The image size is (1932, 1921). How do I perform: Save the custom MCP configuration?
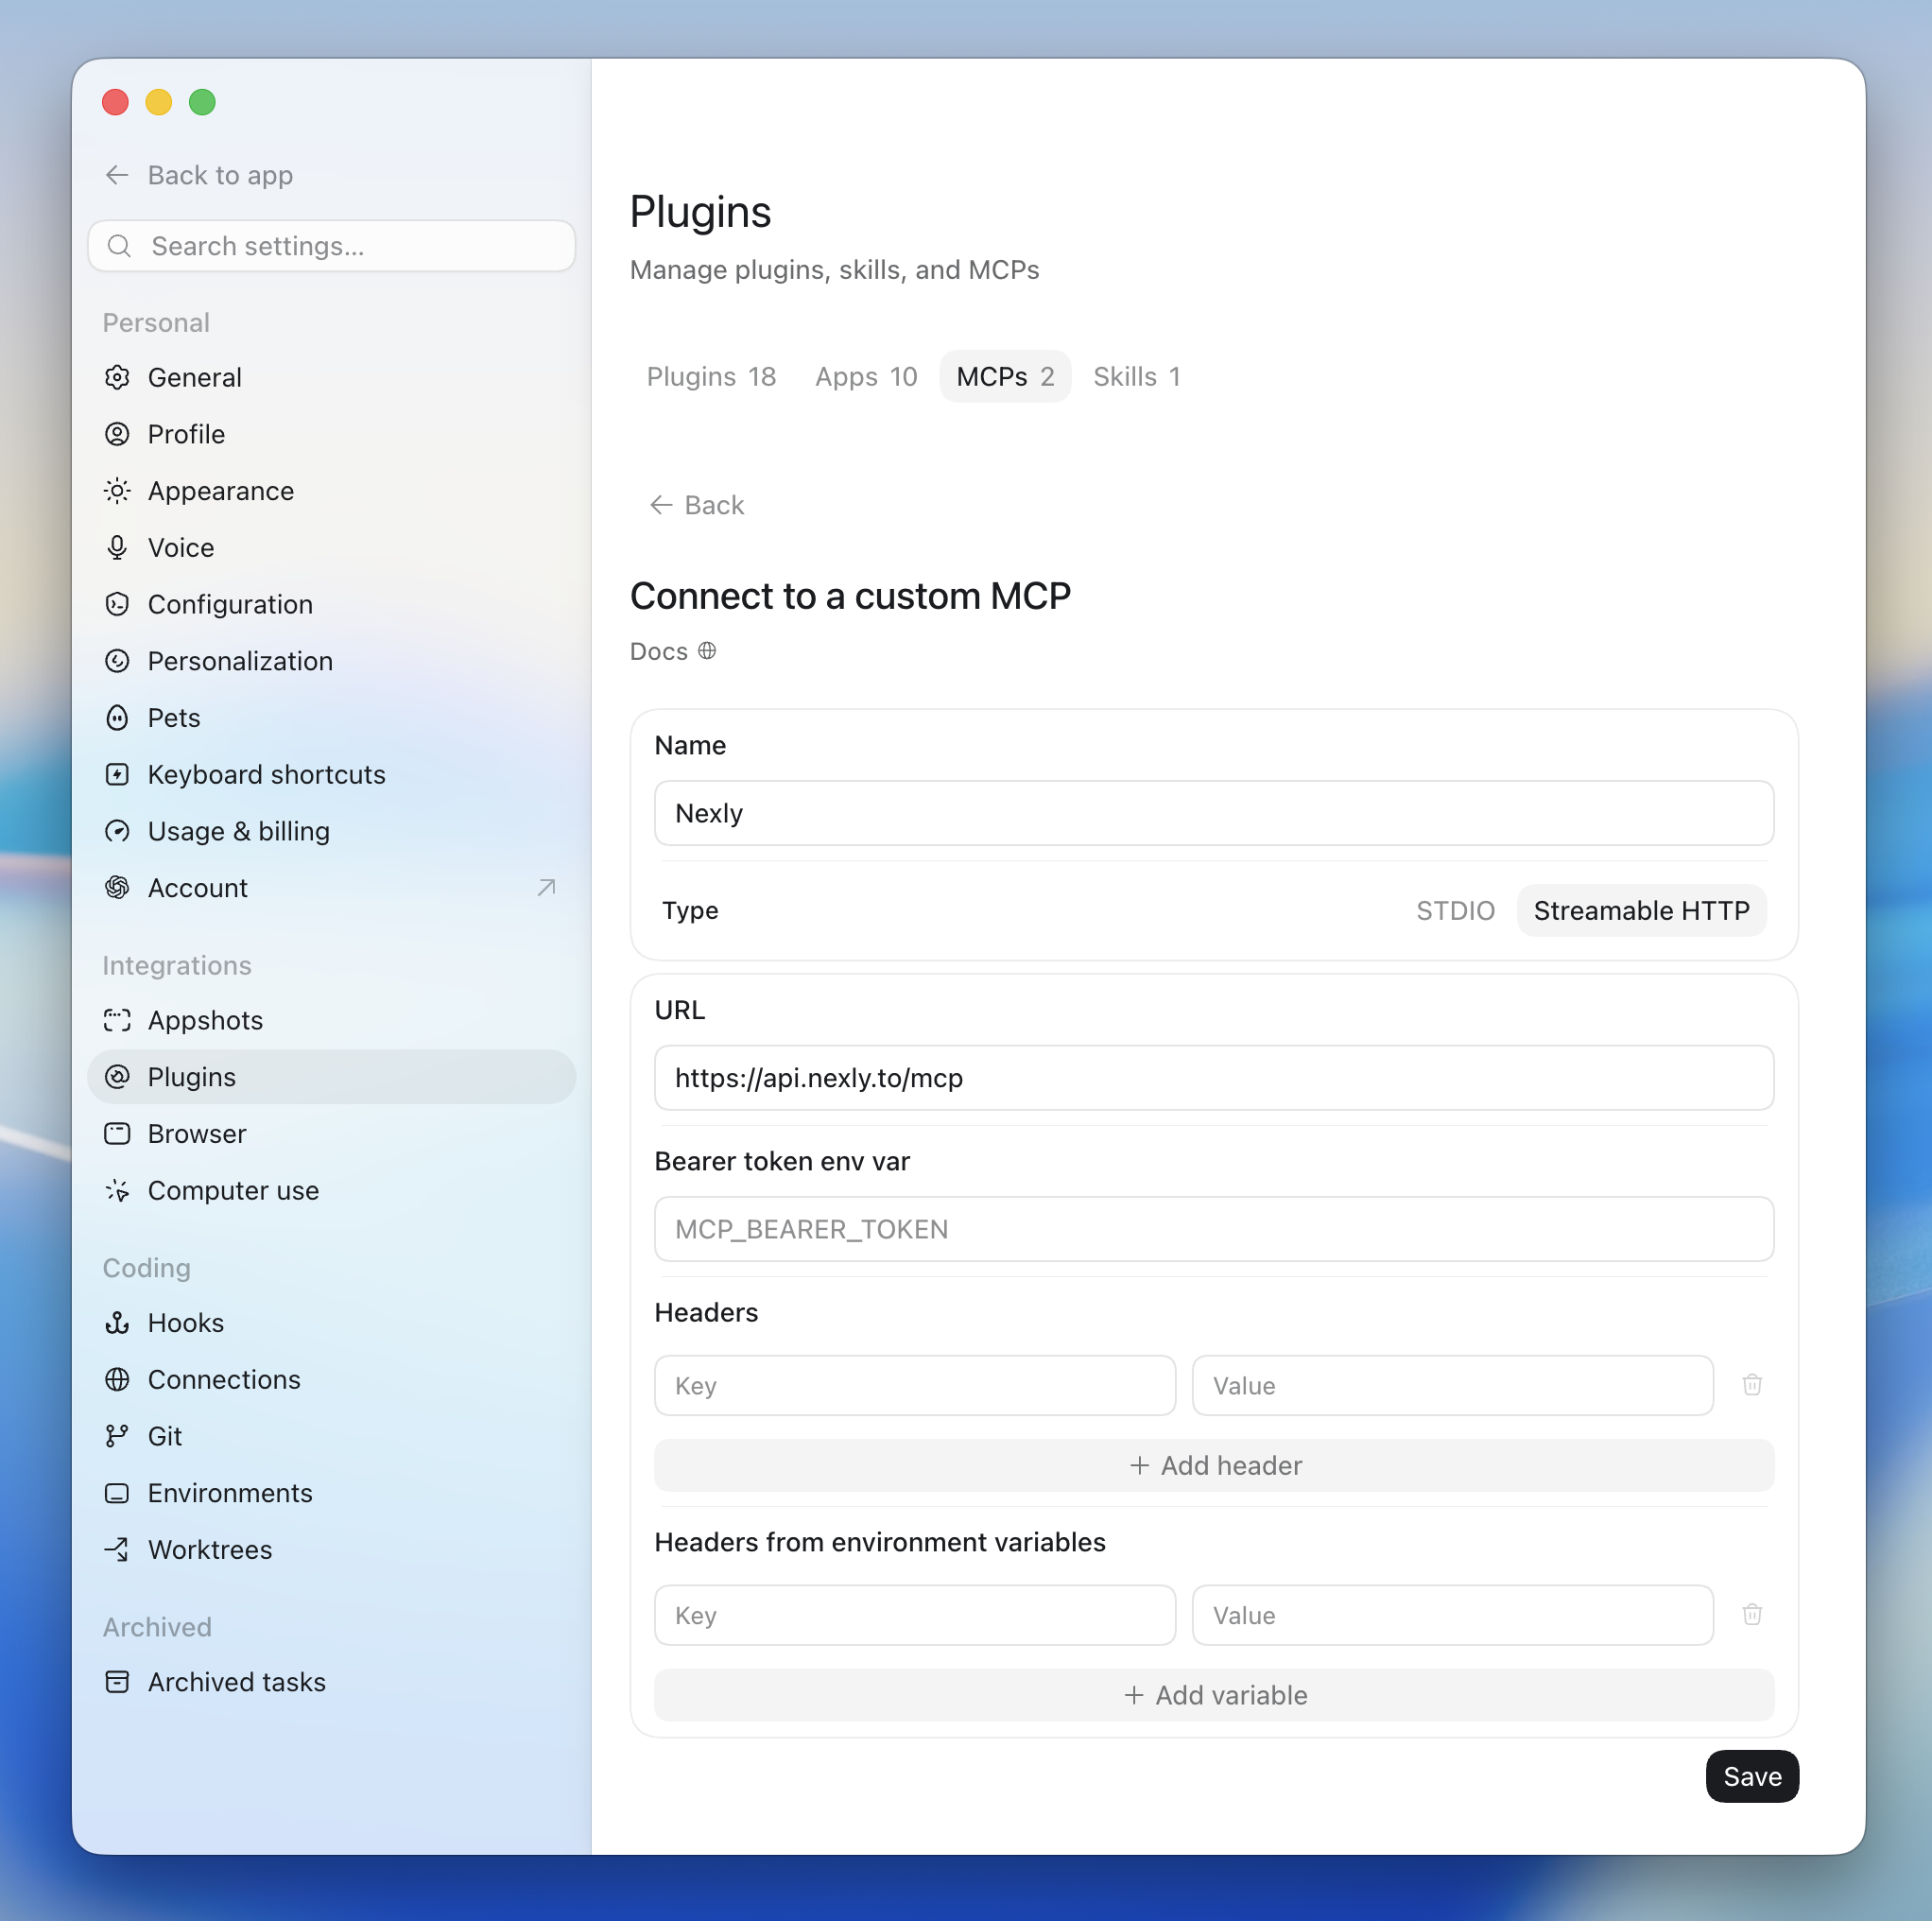coord(1752,1777)
